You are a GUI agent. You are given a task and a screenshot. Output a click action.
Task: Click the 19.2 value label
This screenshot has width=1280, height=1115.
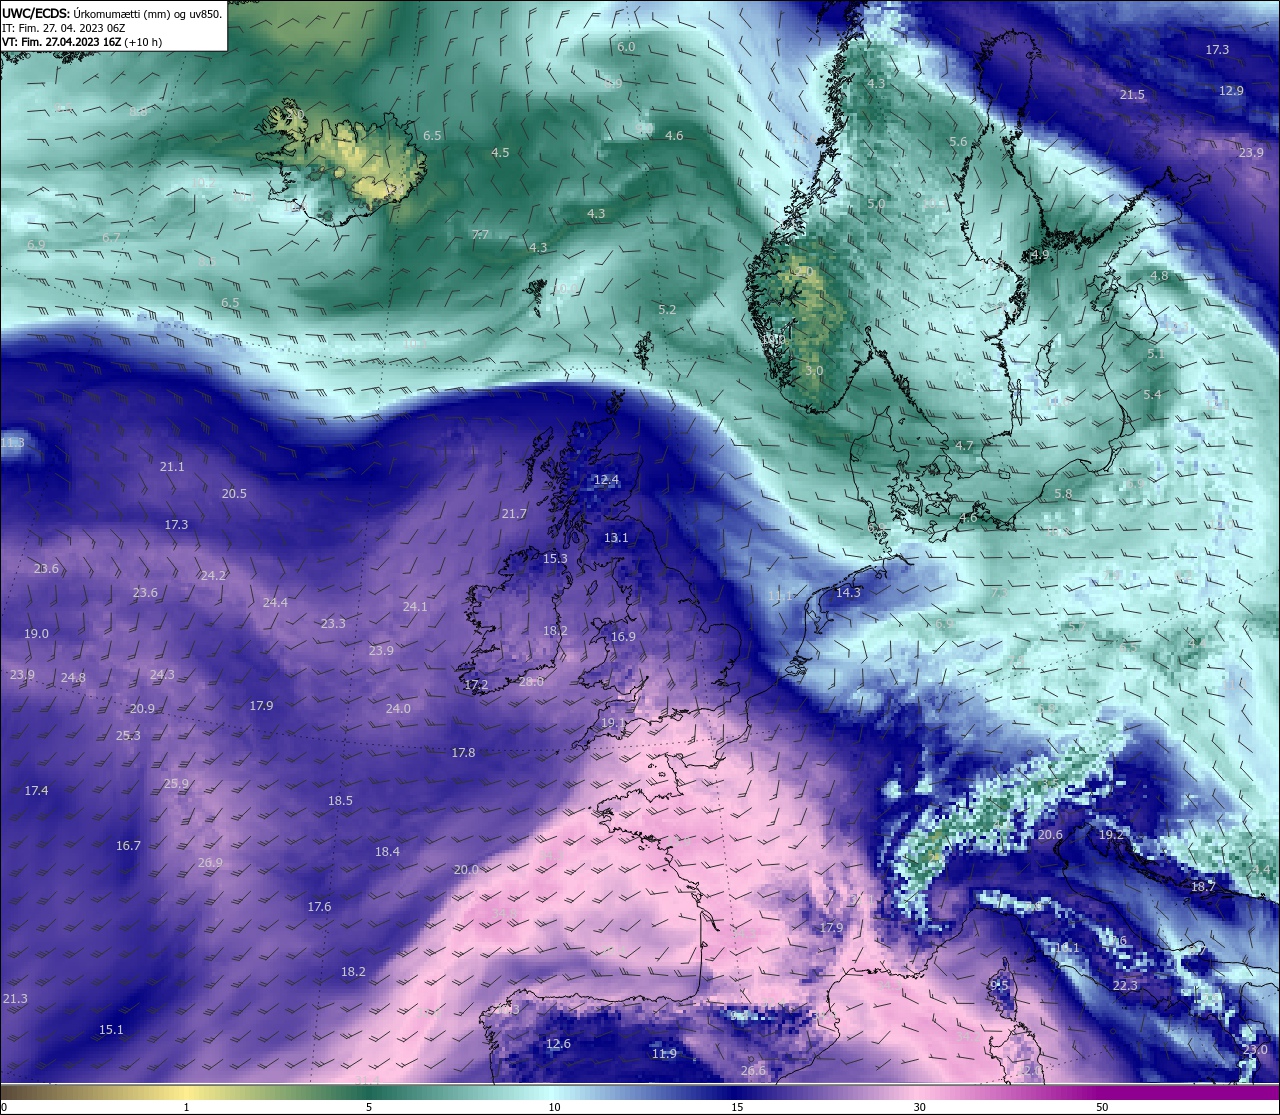click(x=1112, y=834)
